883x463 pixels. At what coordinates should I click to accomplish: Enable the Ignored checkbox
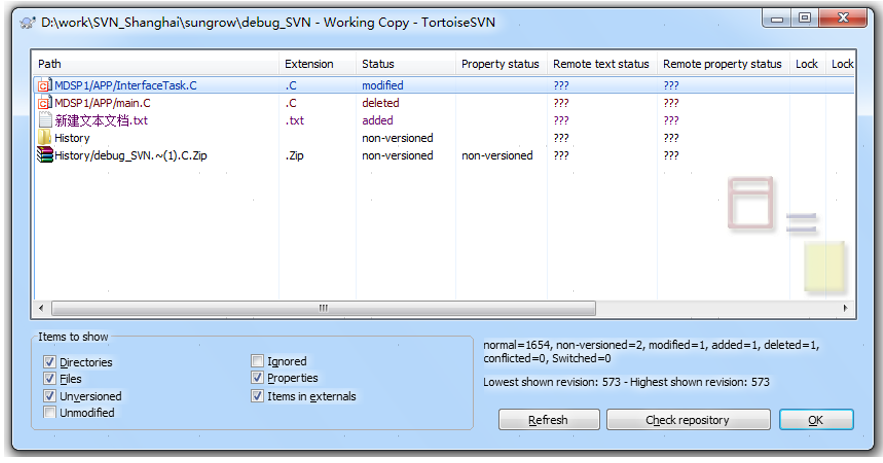(257, 361)
